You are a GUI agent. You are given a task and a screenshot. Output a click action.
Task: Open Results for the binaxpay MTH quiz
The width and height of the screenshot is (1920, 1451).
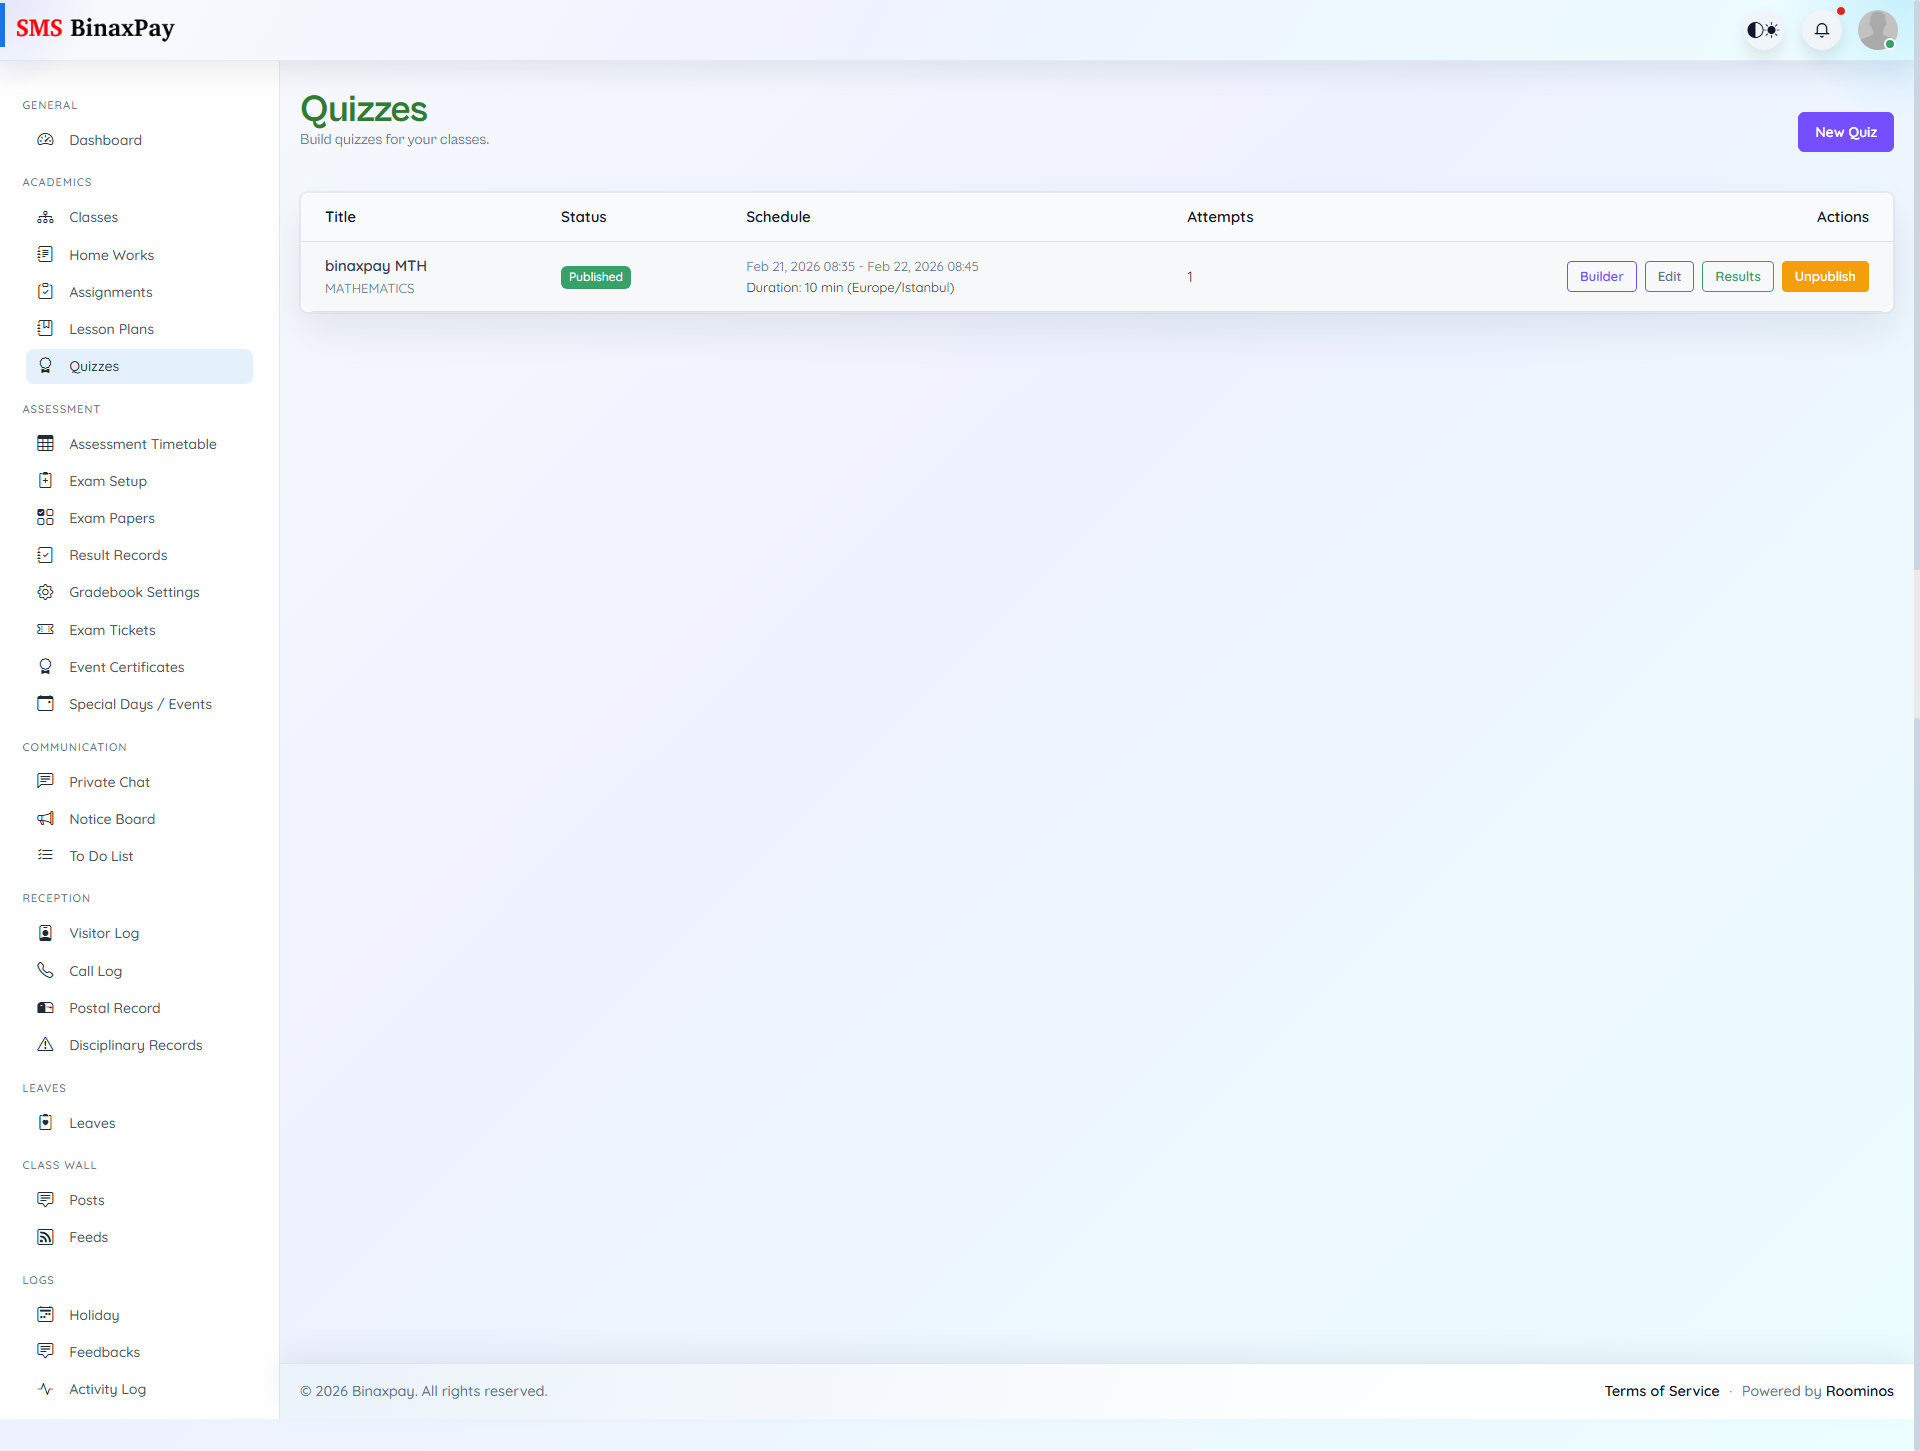click(x=1737, y=276)
